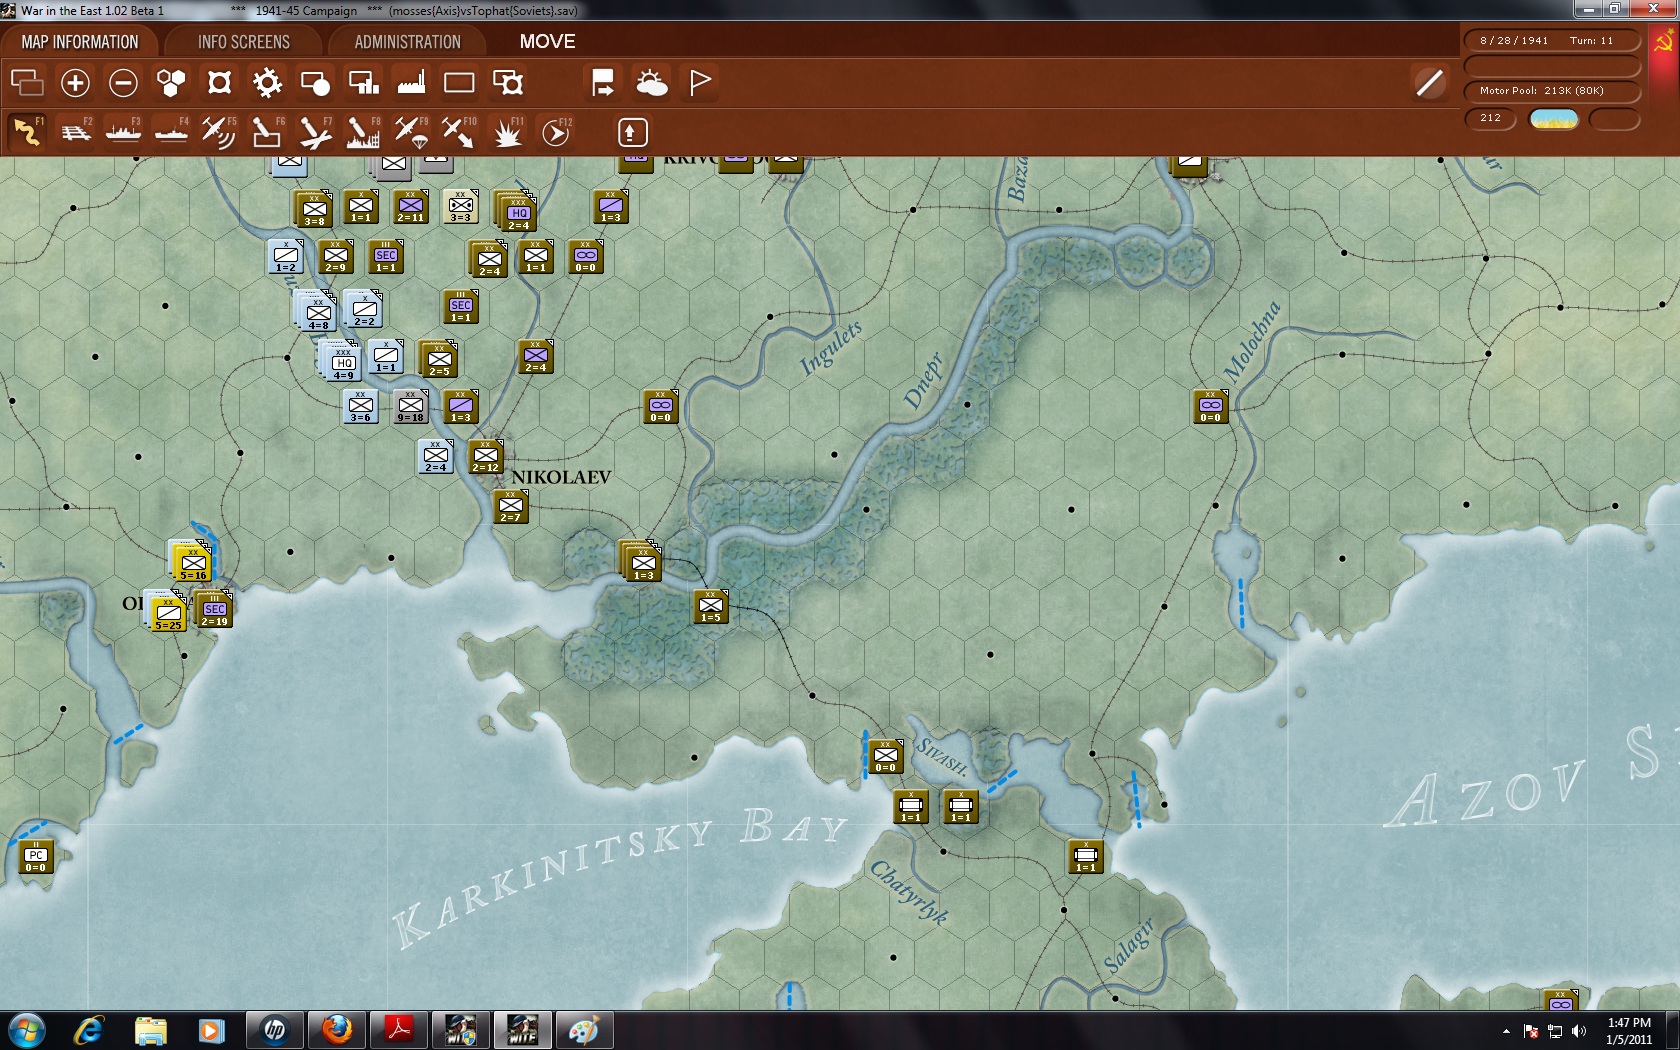Screen dimensions: 1680x1050
Task: Select the zoom in map tool
Action: [x=75, y=83]
